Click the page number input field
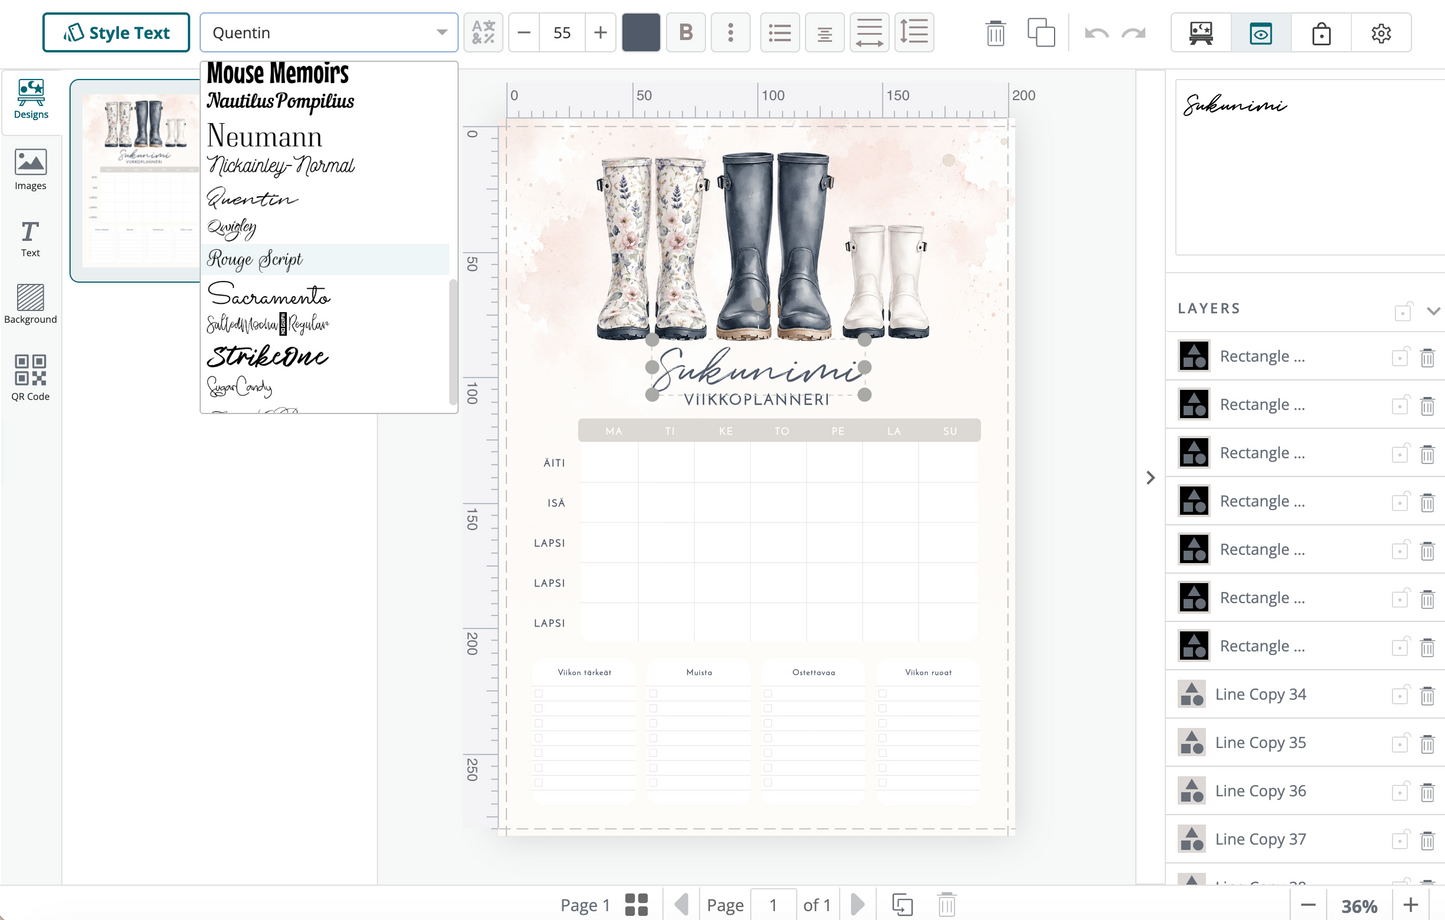The height and width of the screenshot is (920, 1445). click(x=773, y=905)
